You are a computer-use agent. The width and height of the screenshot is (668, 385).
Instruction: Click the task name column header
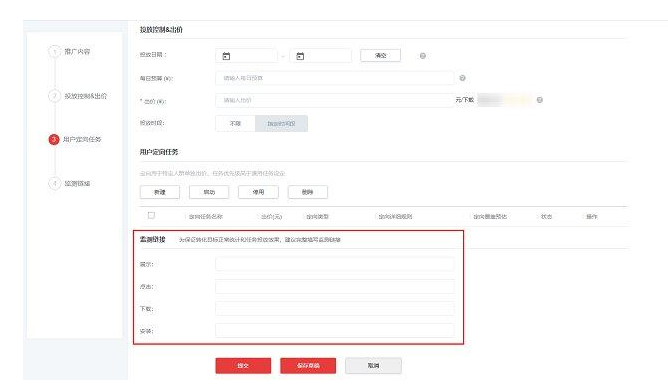[x=206, y=217]
